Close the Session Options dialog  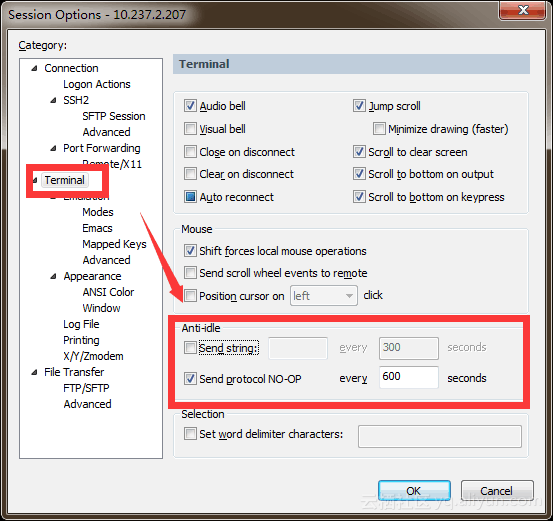point(523,10)
